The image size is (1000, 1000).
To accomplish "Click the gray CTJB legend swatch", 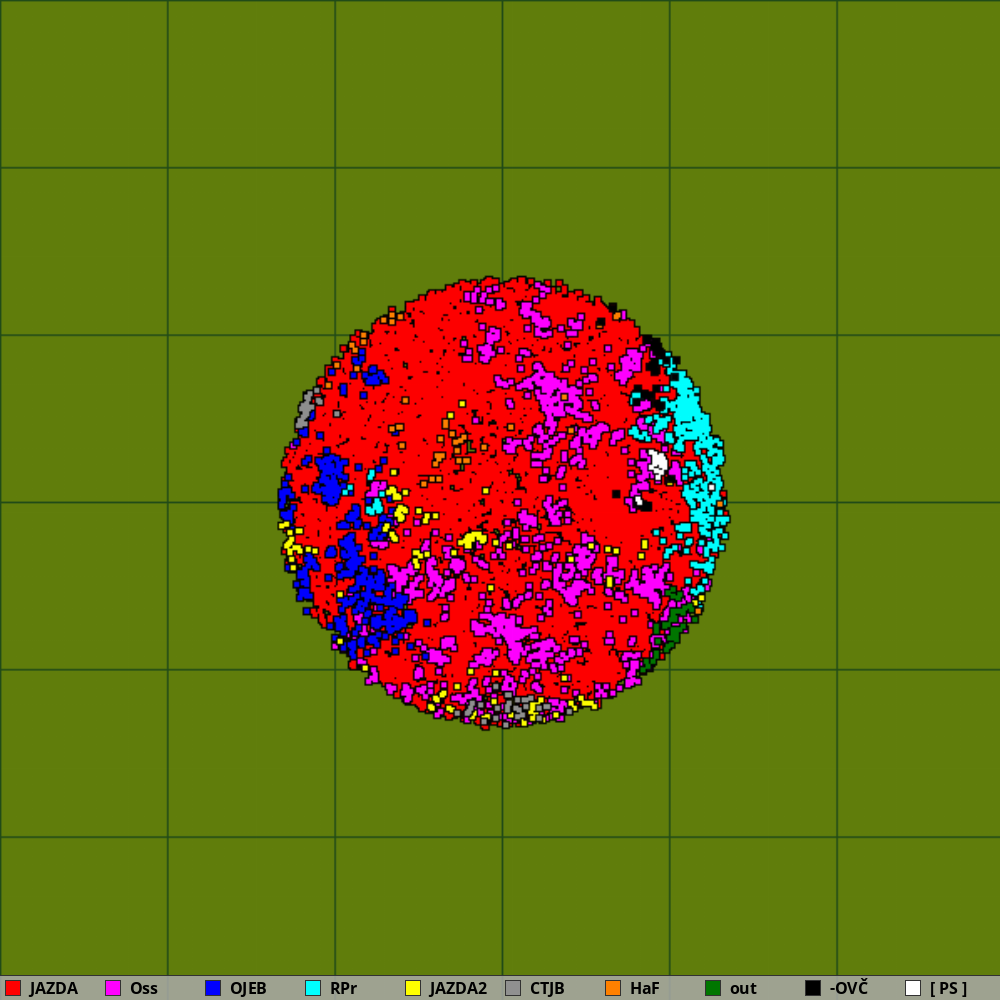I will [x=513, y=988].
